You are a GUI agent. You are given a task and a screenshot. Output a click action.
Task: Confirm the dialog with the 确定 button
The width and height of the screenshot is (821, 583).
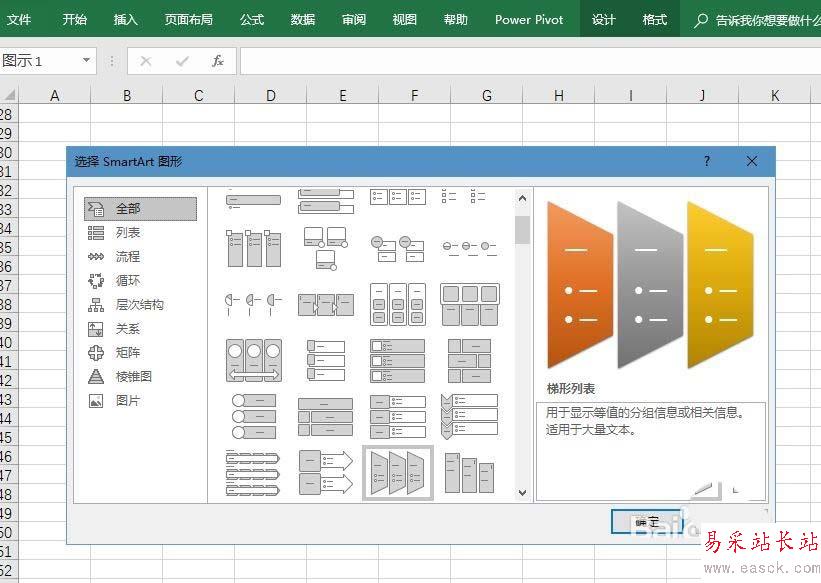tap(647, 522)
